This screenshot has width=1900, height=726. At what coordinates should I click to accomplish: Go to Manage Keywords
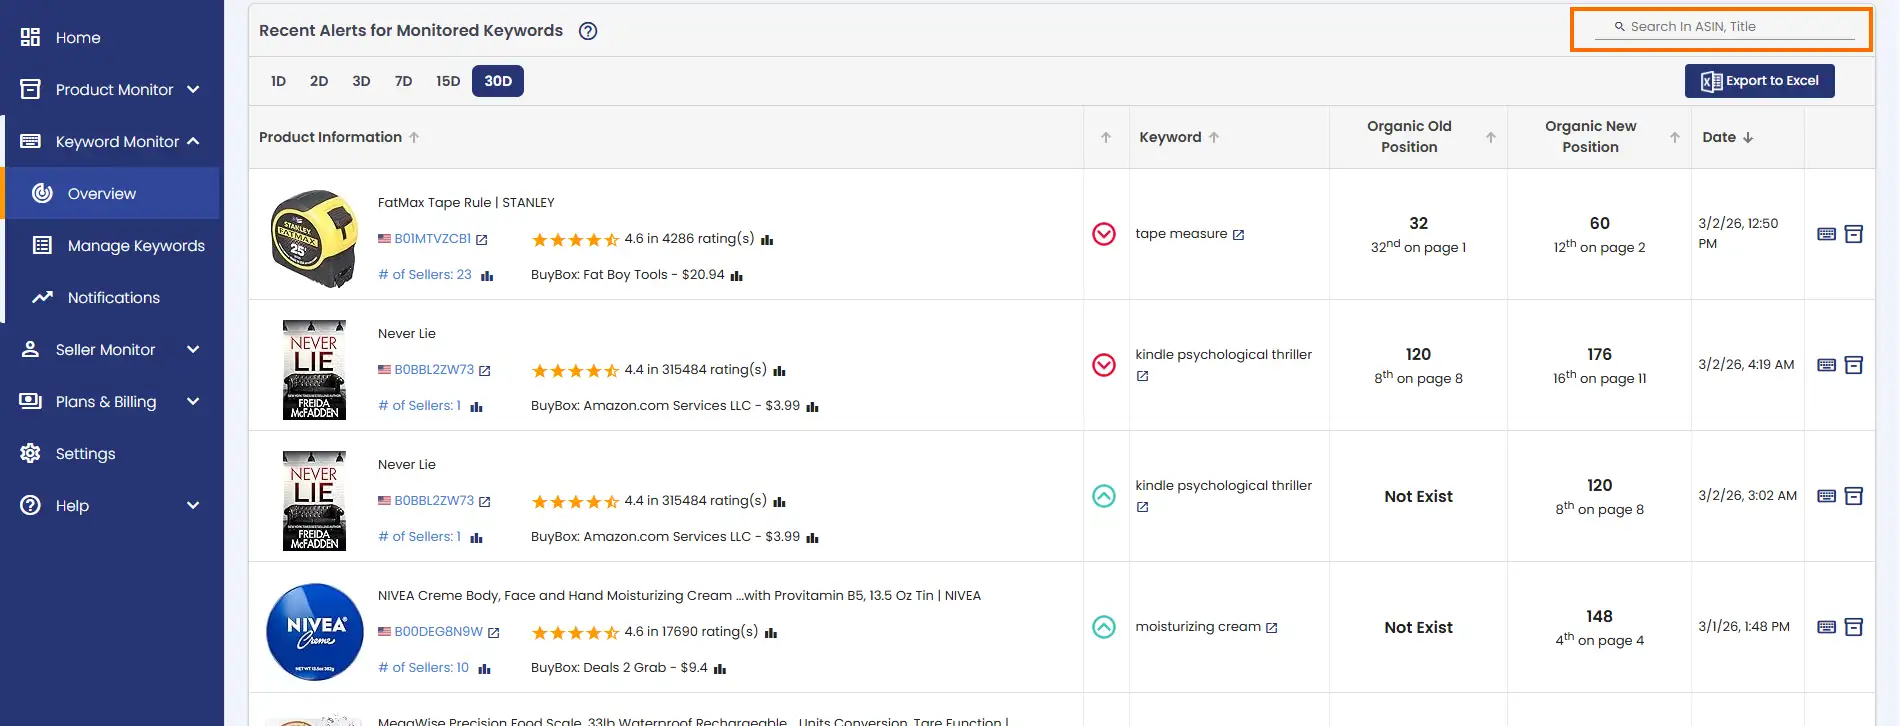[136, 246]
